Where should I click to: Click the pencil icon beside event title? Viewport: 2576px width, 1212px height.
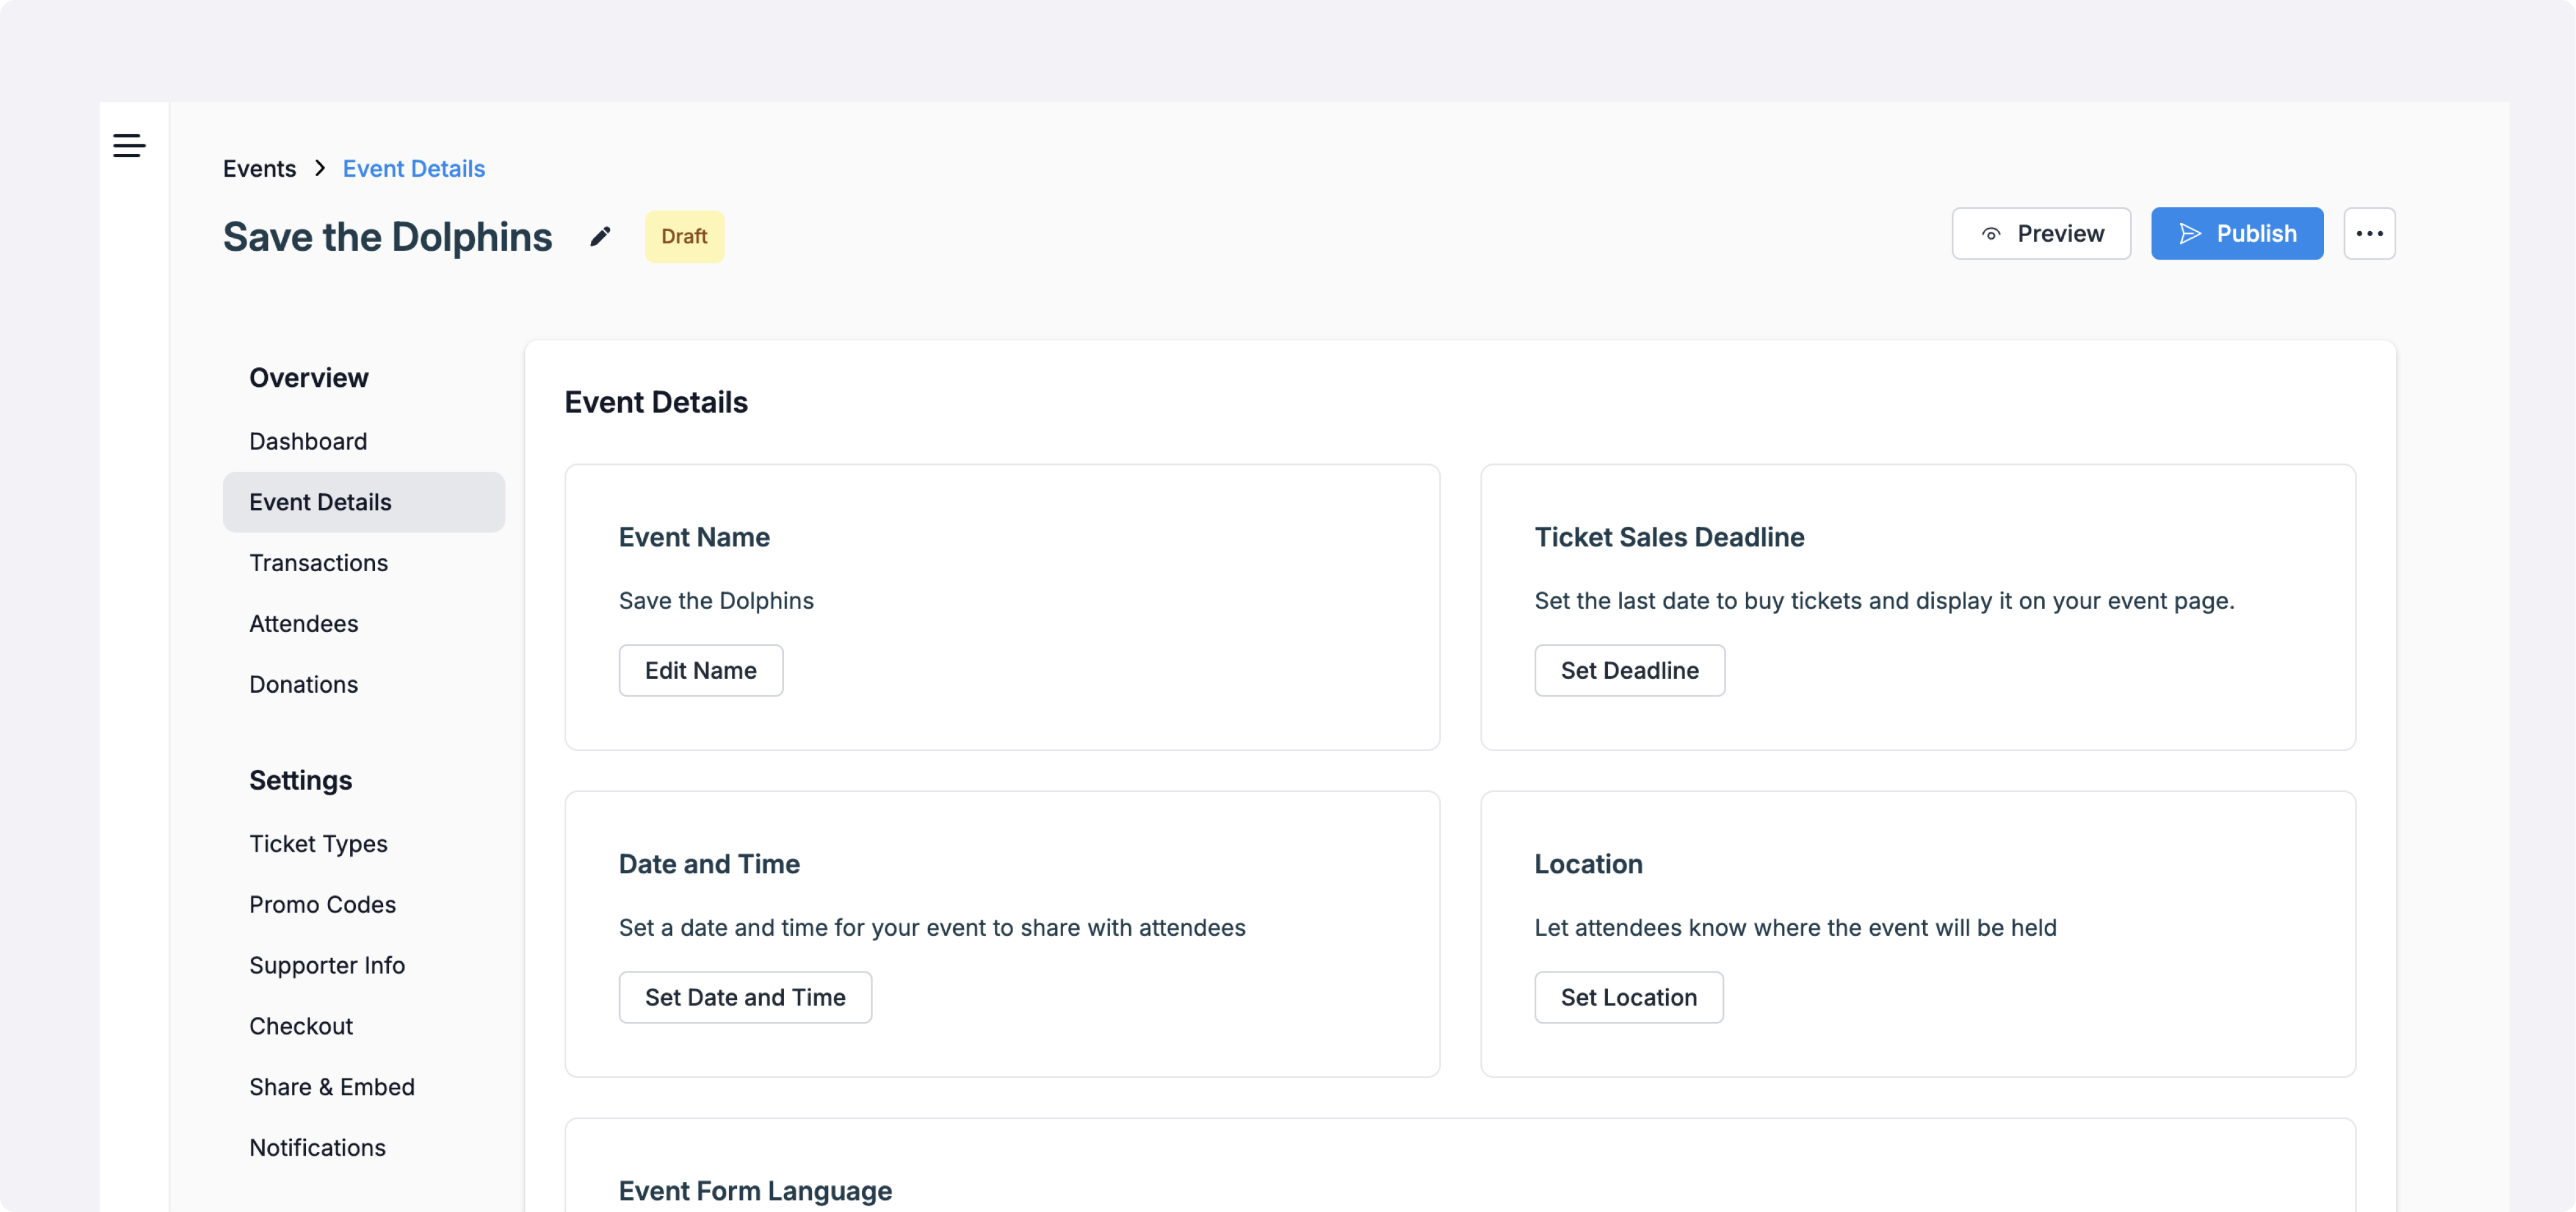coord(600,237)
